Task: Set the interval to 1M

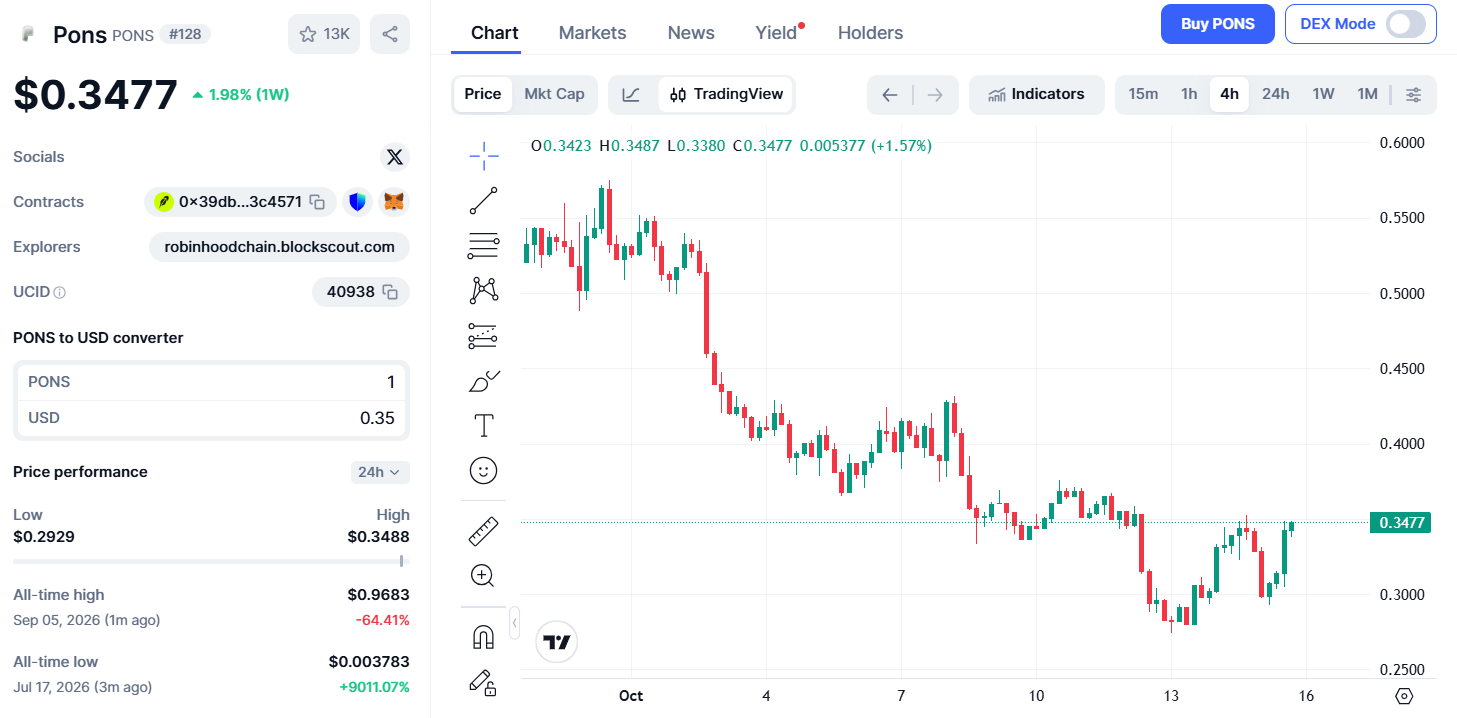Action: [1367, 94]
